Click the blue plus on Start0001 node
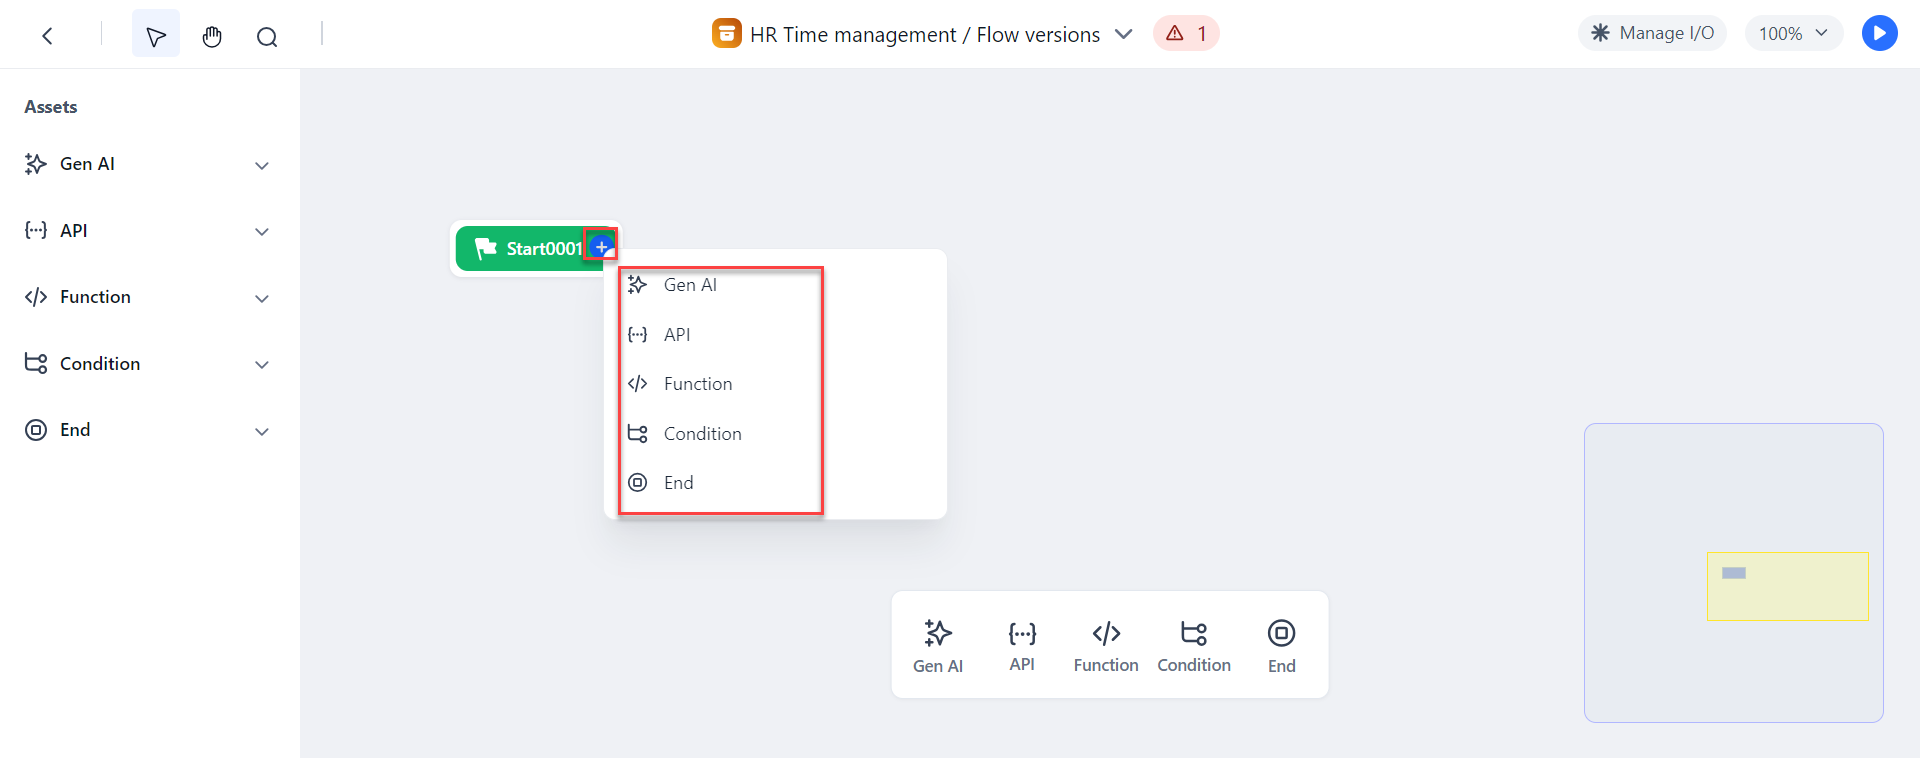 [601, 246]
